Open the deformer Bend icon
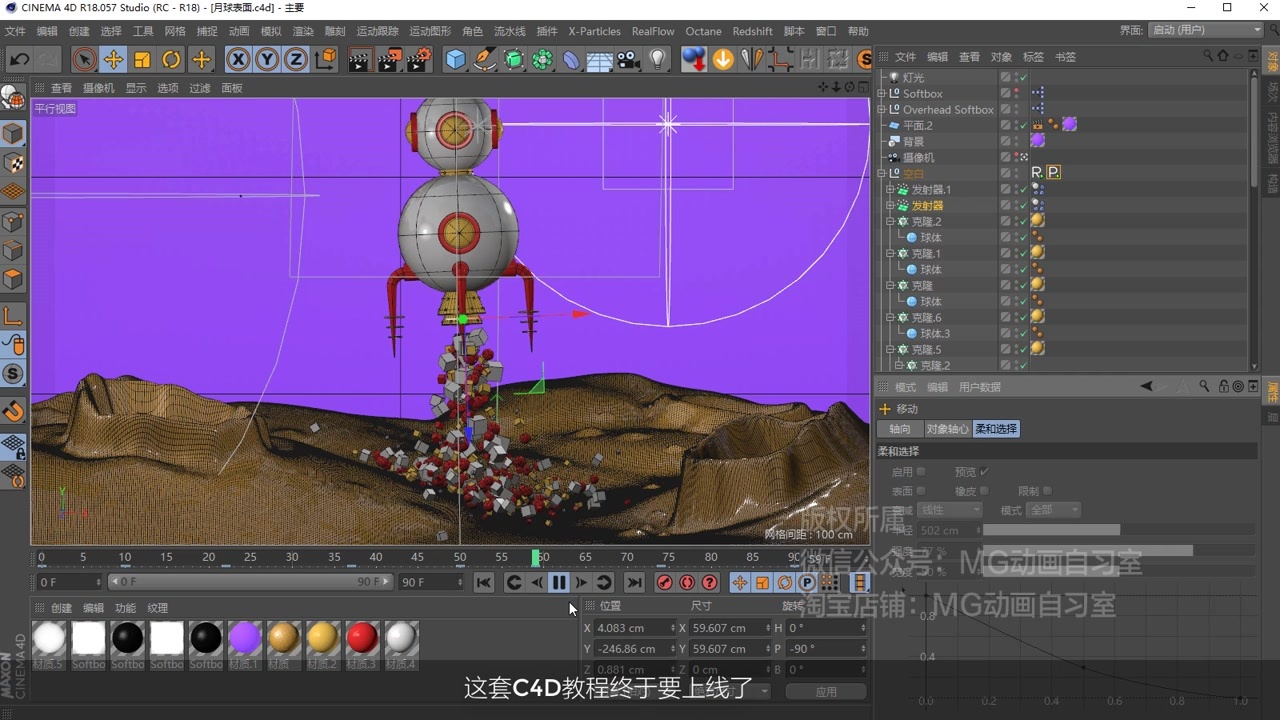 click(571, 60)
